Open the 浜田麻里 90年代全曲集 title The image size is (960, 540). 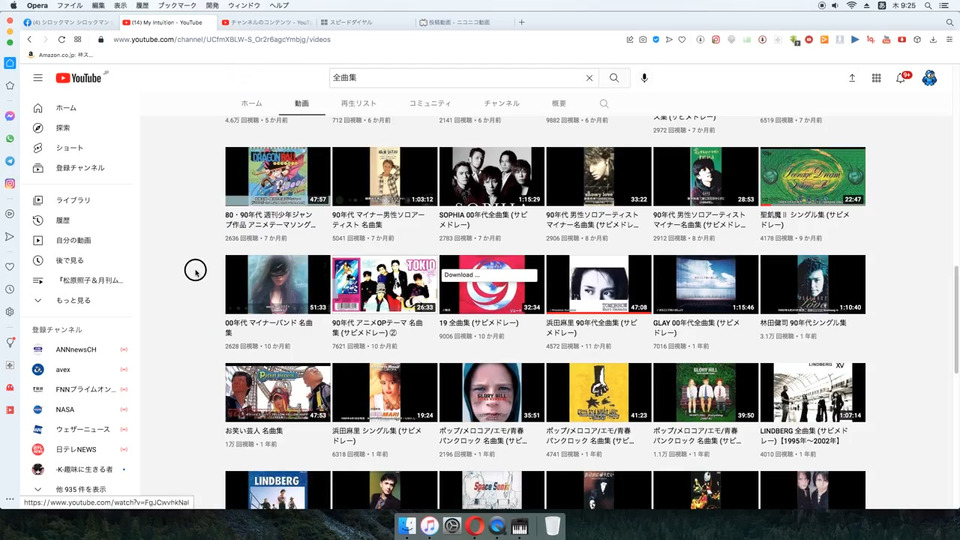(x=591, y=328)
